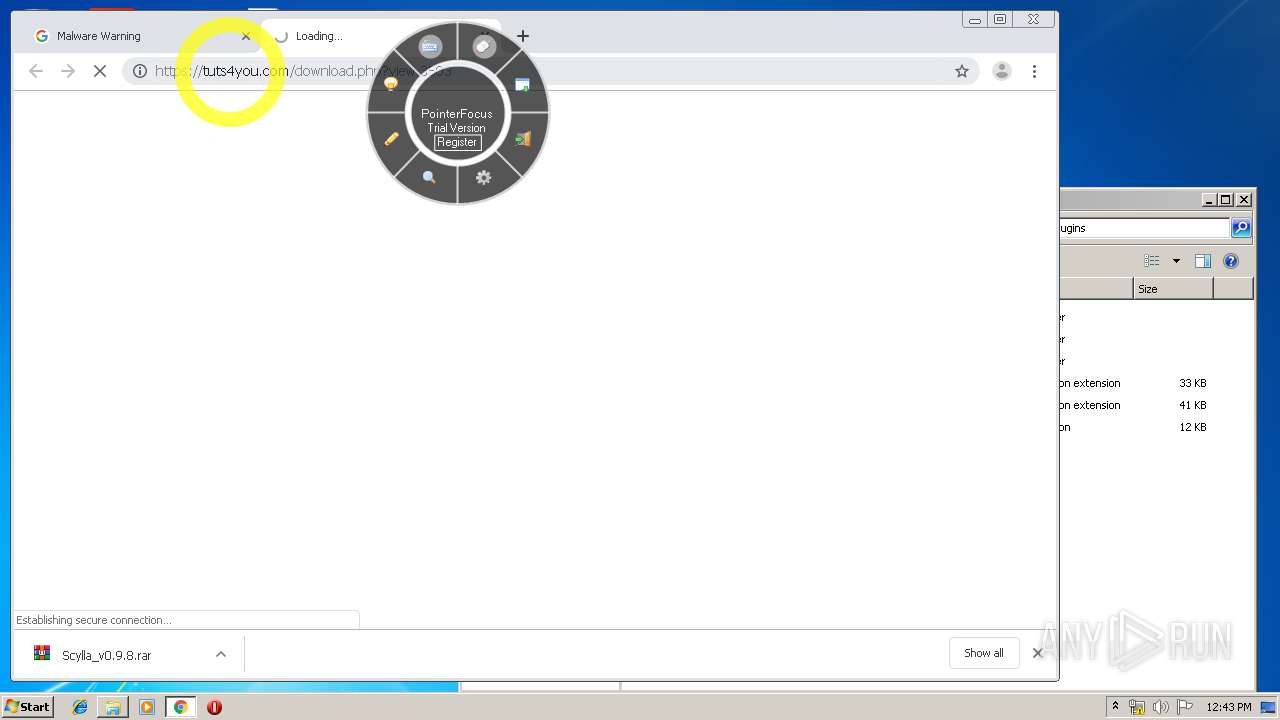Activate the magnifier tool in PointerFocus wheel
The image size is (1280, 720).
click(429, 177)
